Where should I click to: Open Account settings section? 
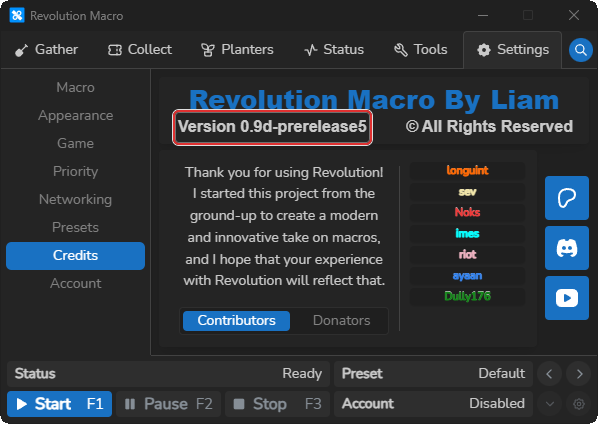(76, 283)
